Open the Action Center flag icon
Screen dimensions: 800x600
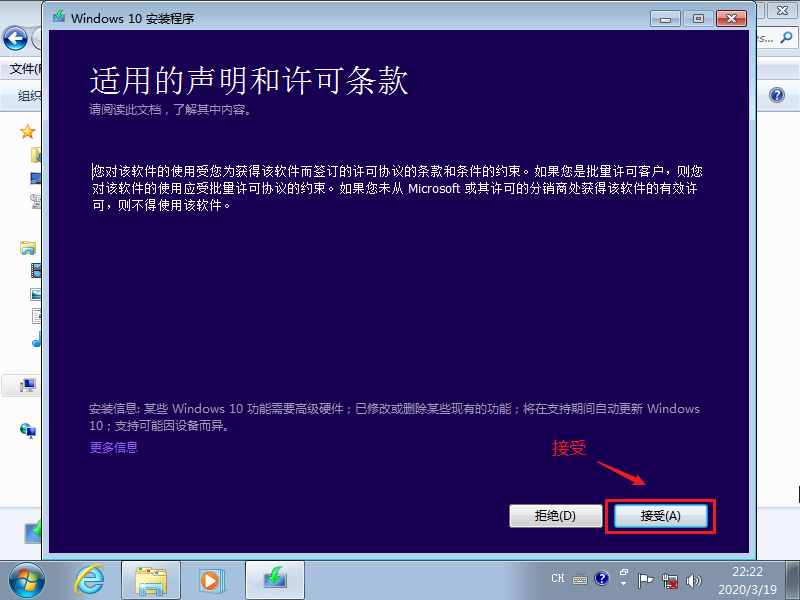[646, 579]
